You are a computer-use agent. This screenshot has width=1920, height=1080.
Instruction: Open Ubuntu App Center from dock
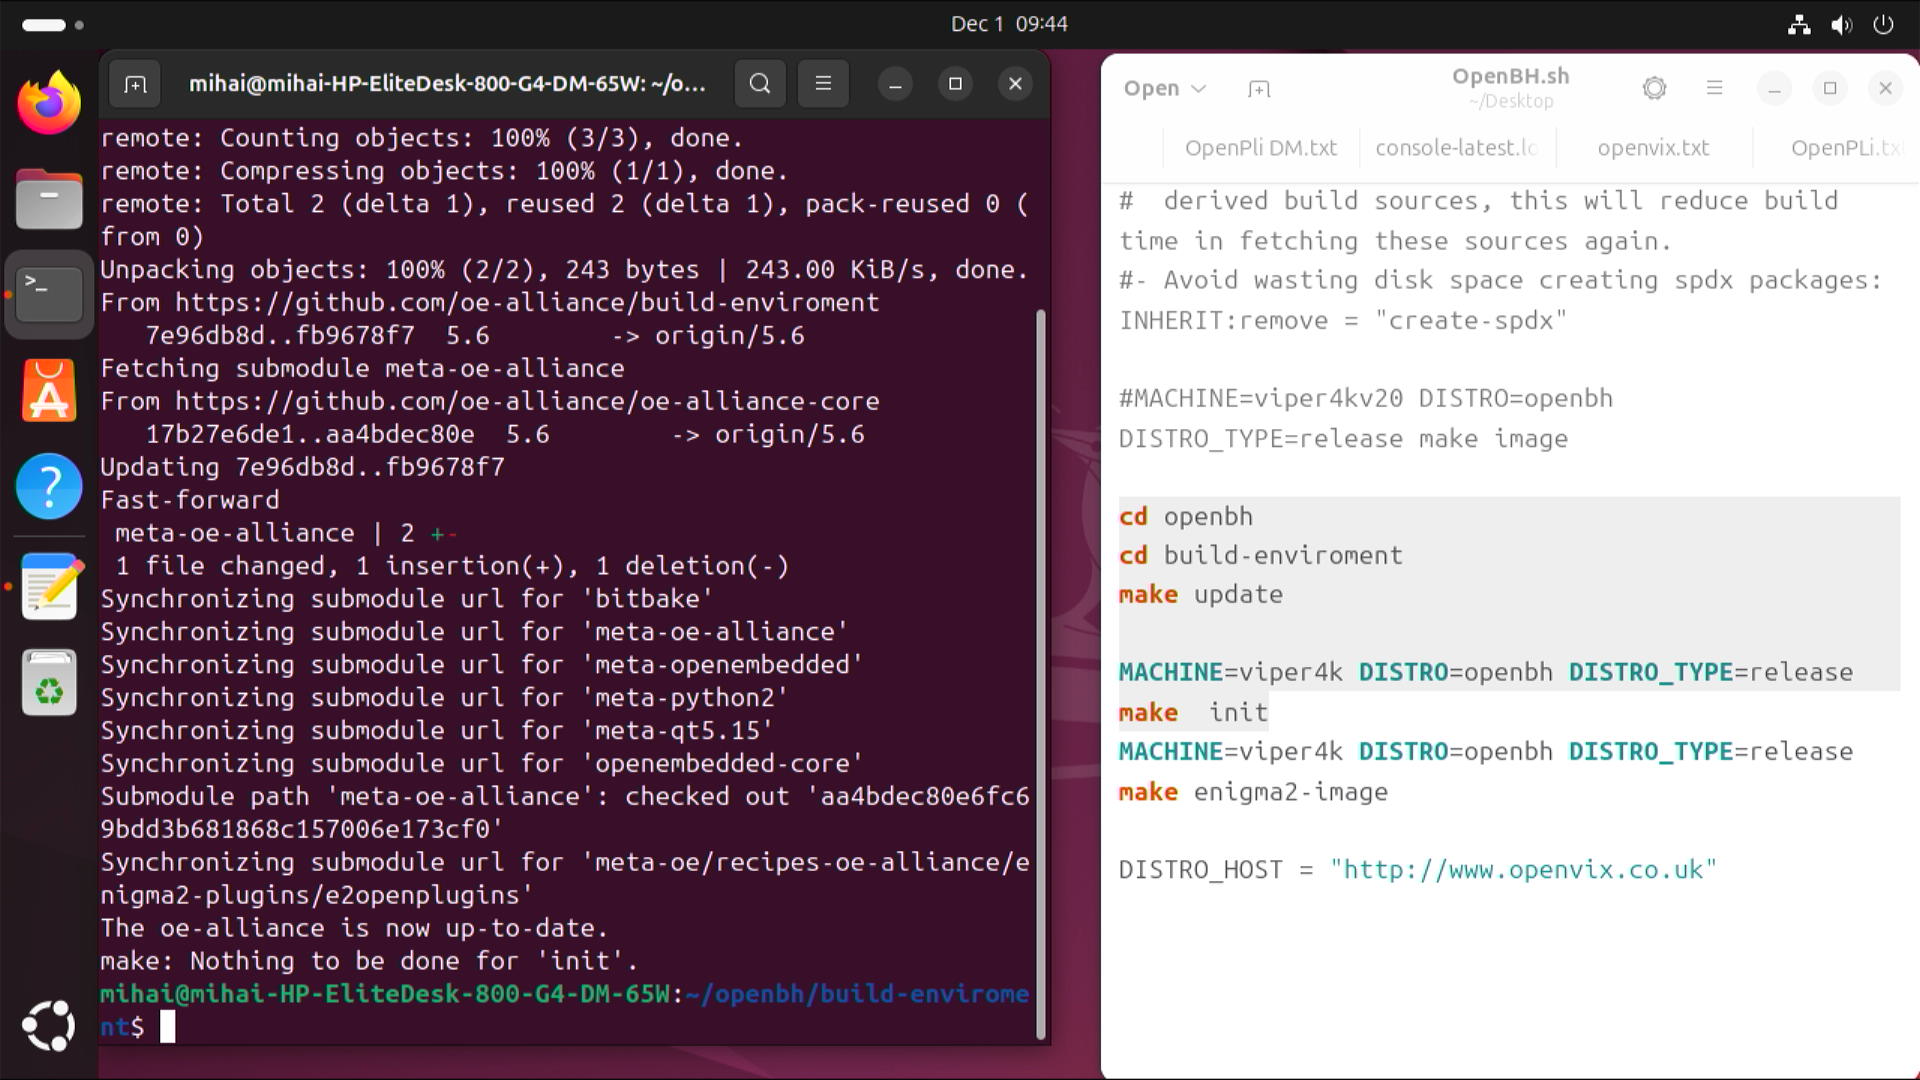[49, 390]
